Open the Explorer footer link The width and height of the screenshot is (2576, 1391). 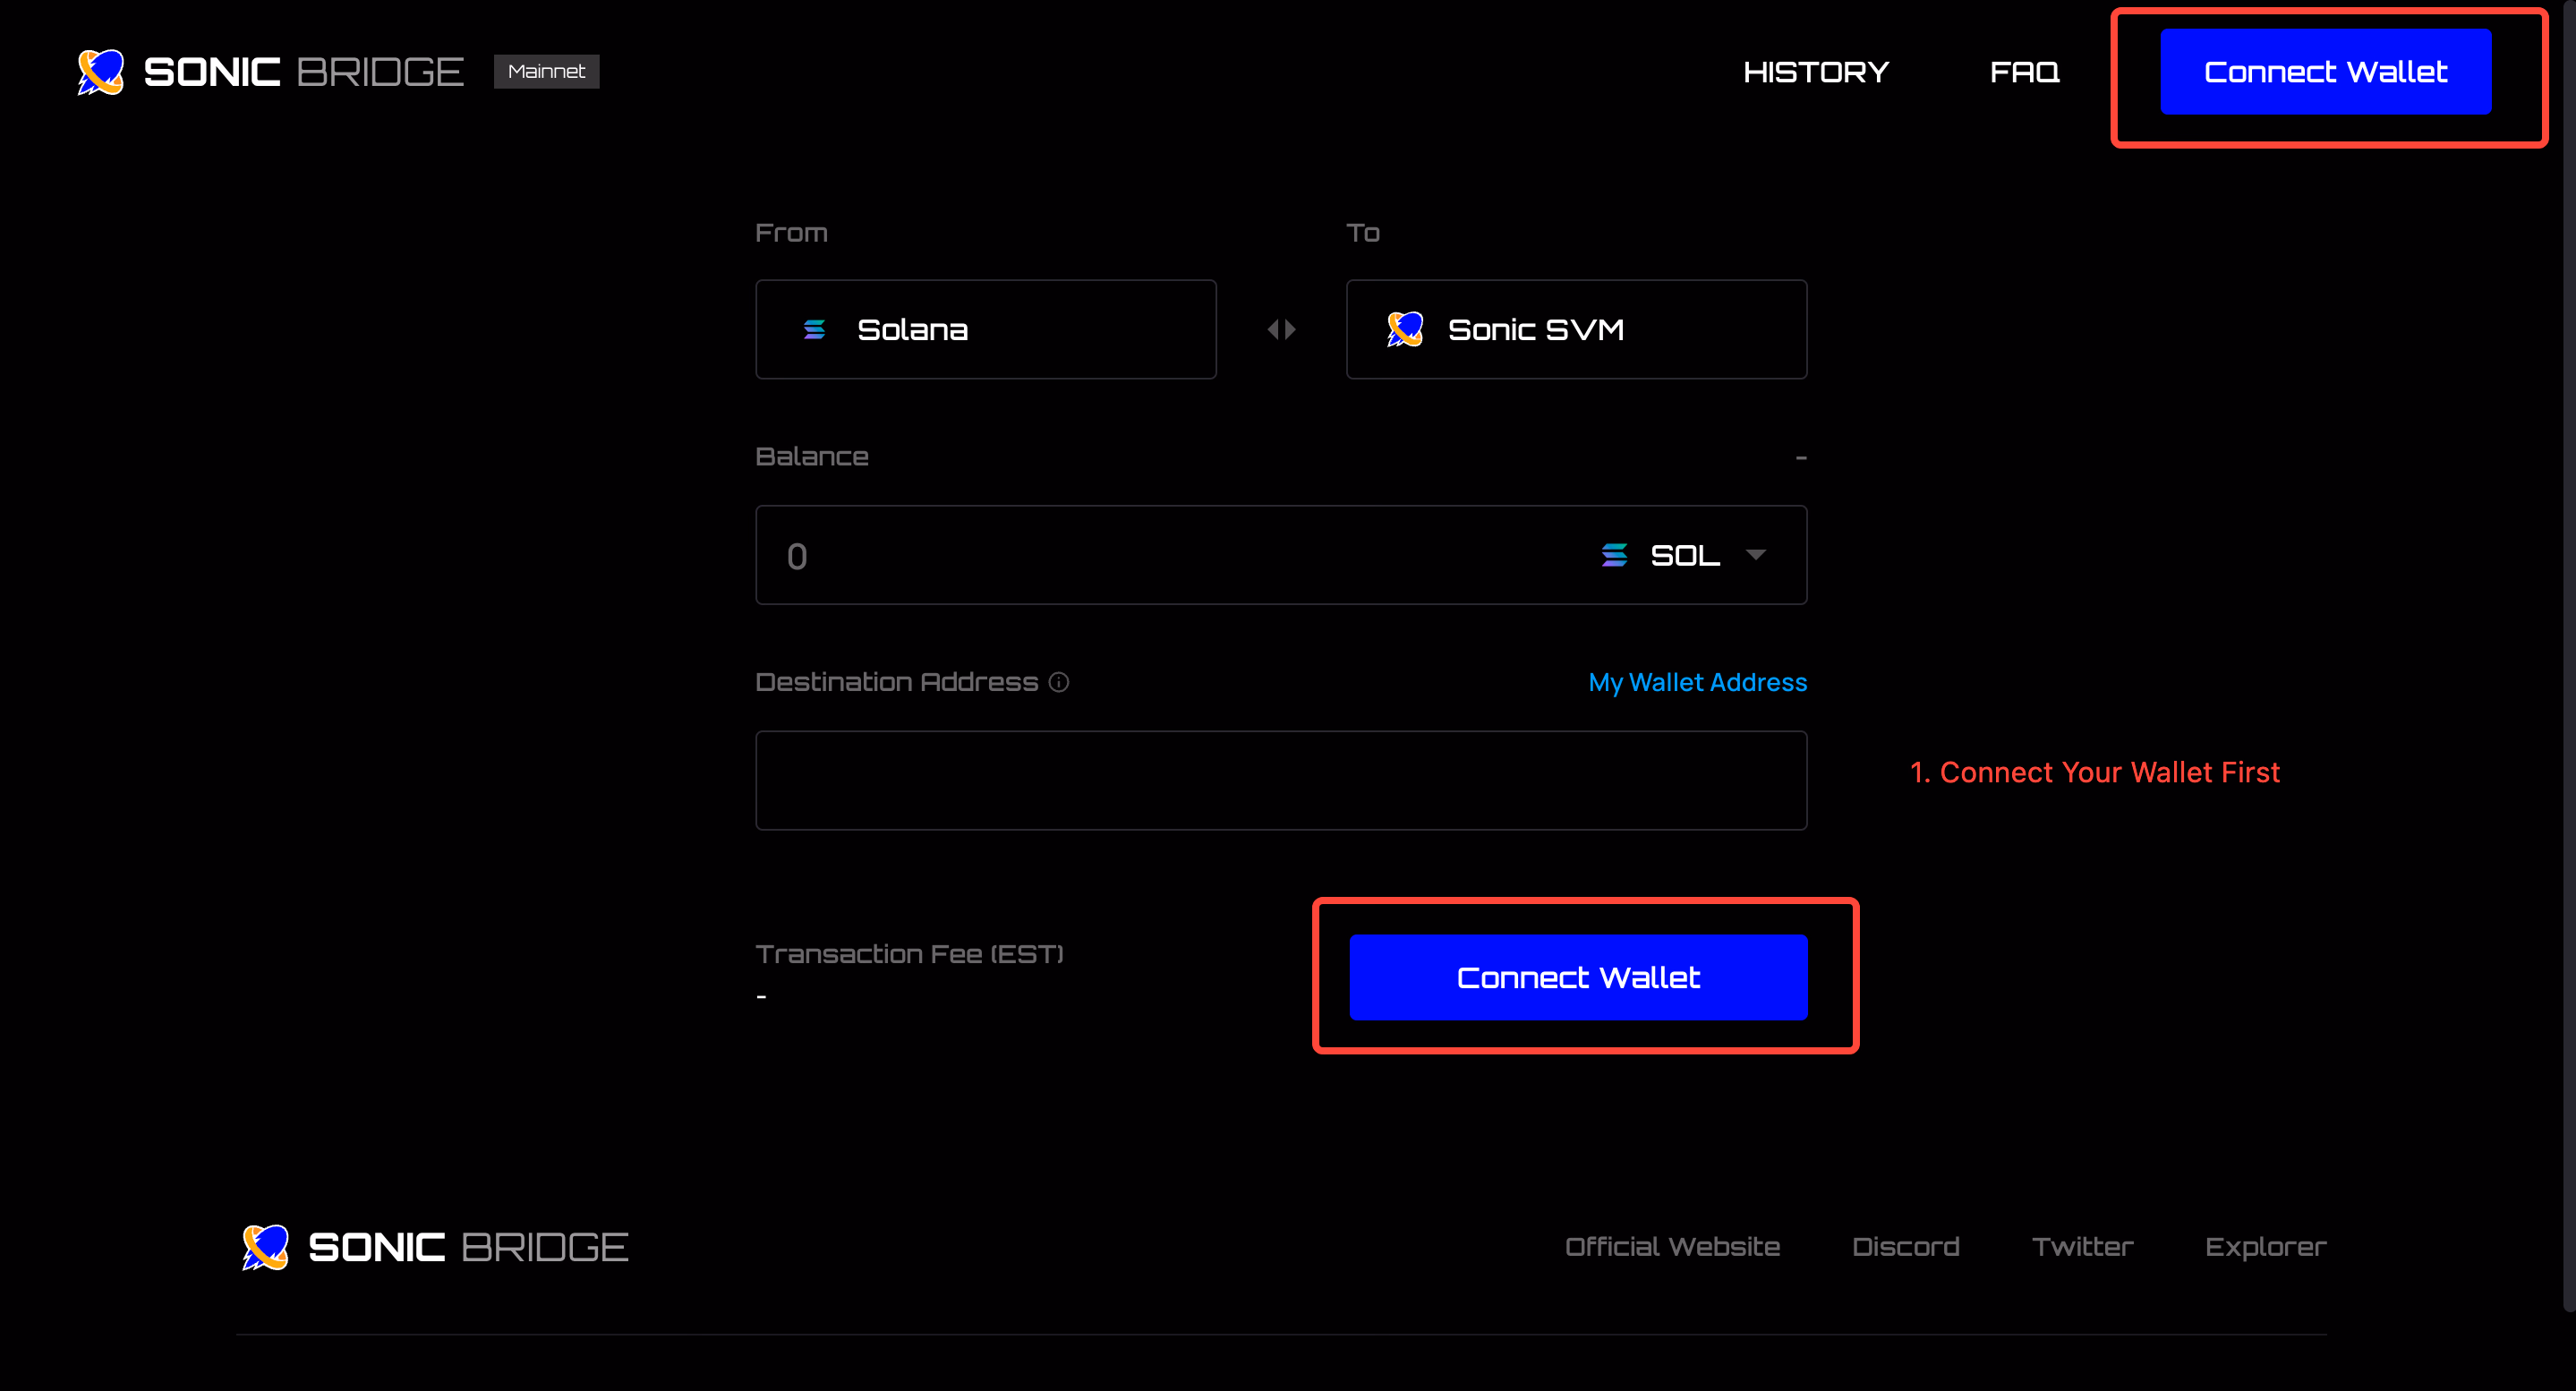[x=2265, y=1247]
